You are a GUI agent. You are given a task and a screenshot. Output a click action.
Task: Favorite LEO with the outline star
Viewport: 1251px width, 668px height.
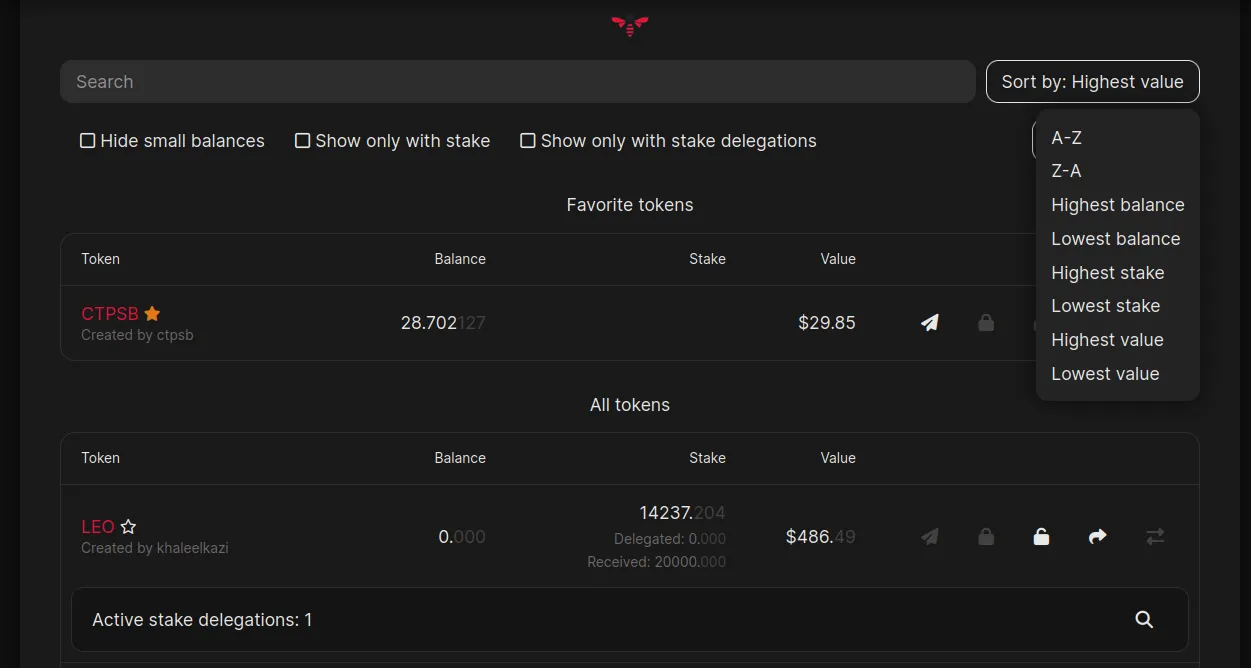pyautogui.click(x=128, y=526)
